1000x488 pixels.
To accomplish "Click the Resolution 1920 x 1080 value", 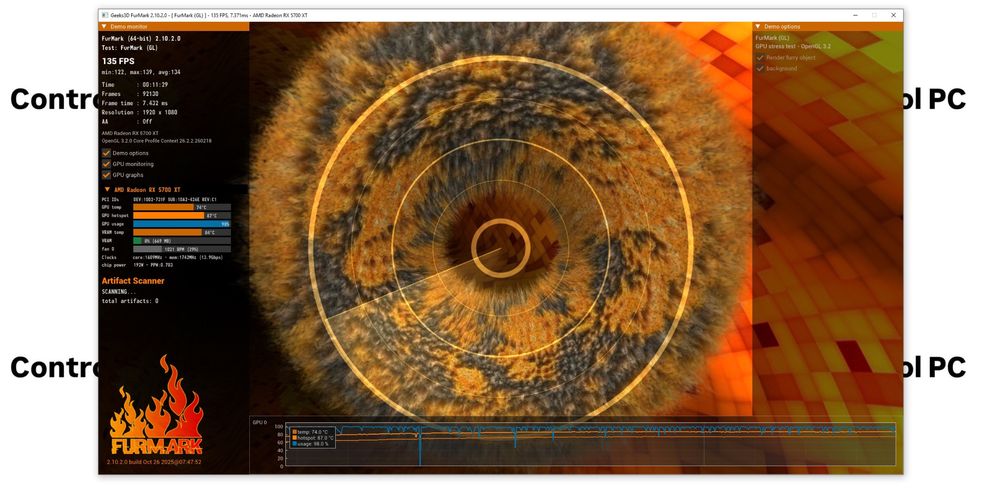I will 159,112.
